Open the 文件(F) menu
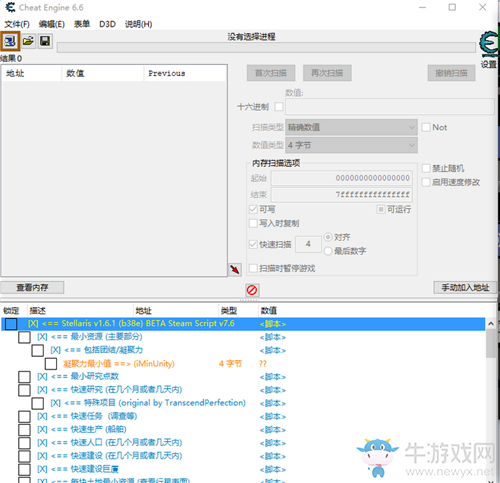This screenshot has height=483, width=500. [17, 24]
